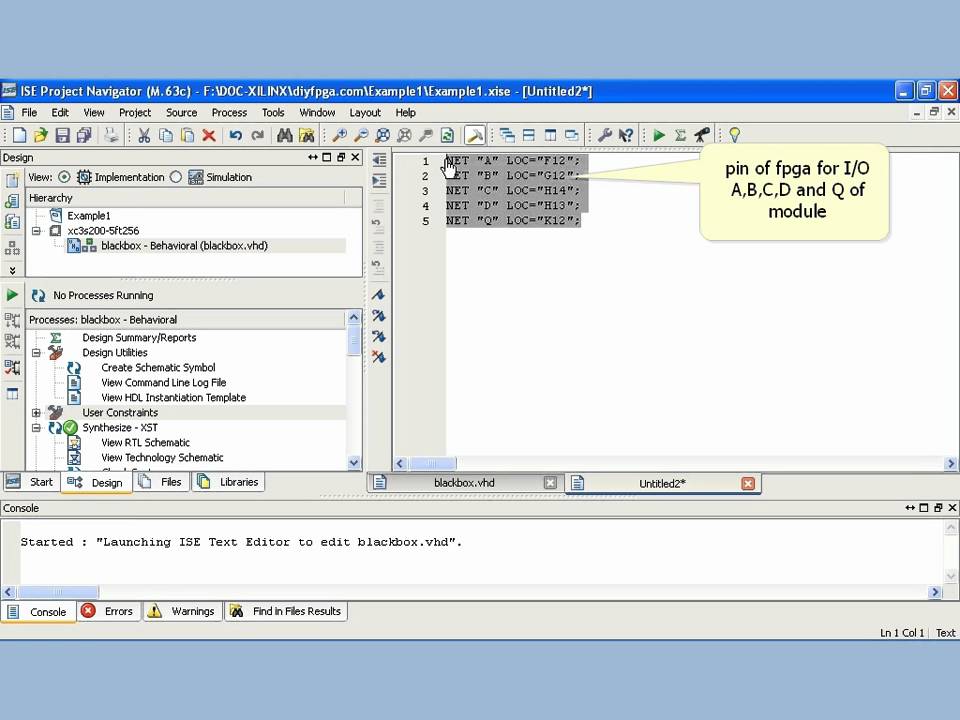This screenshot has width=960, height=720.
Task: Click the editor horizontal scrollbar thumb
Action: (432, 463)
